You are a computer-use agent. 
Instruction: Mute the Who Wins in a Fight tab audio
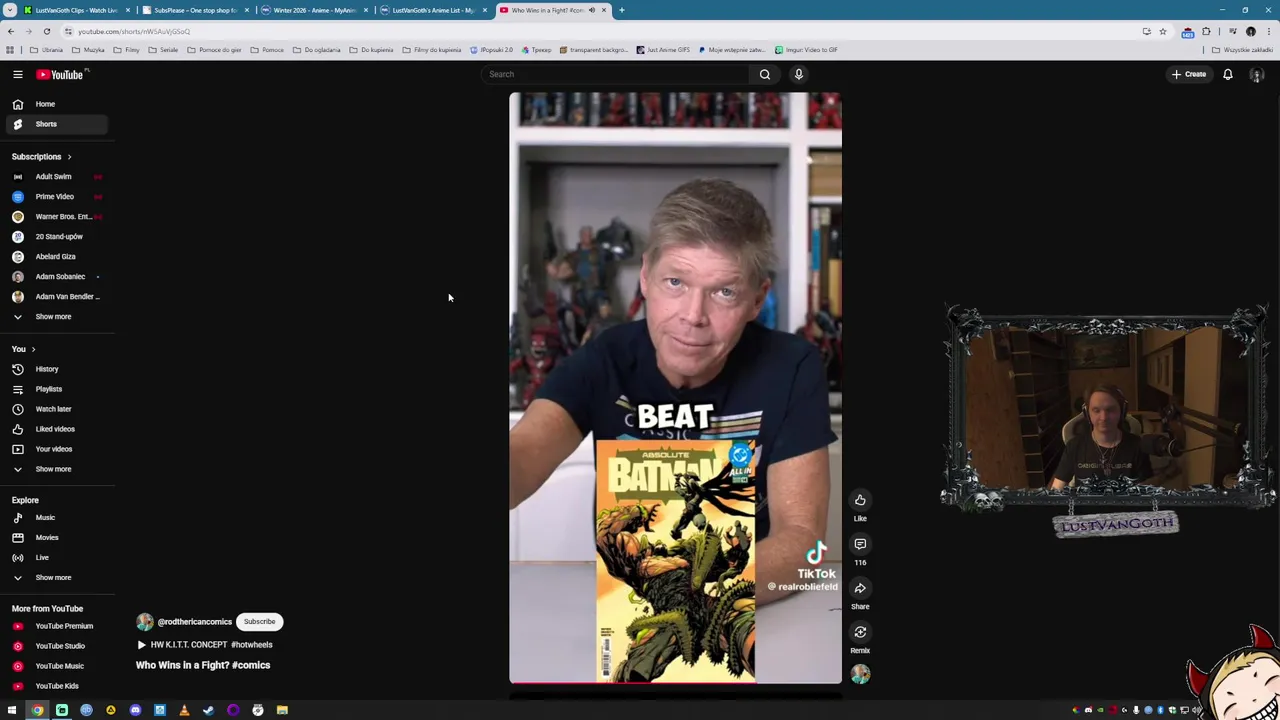point(591,10)
